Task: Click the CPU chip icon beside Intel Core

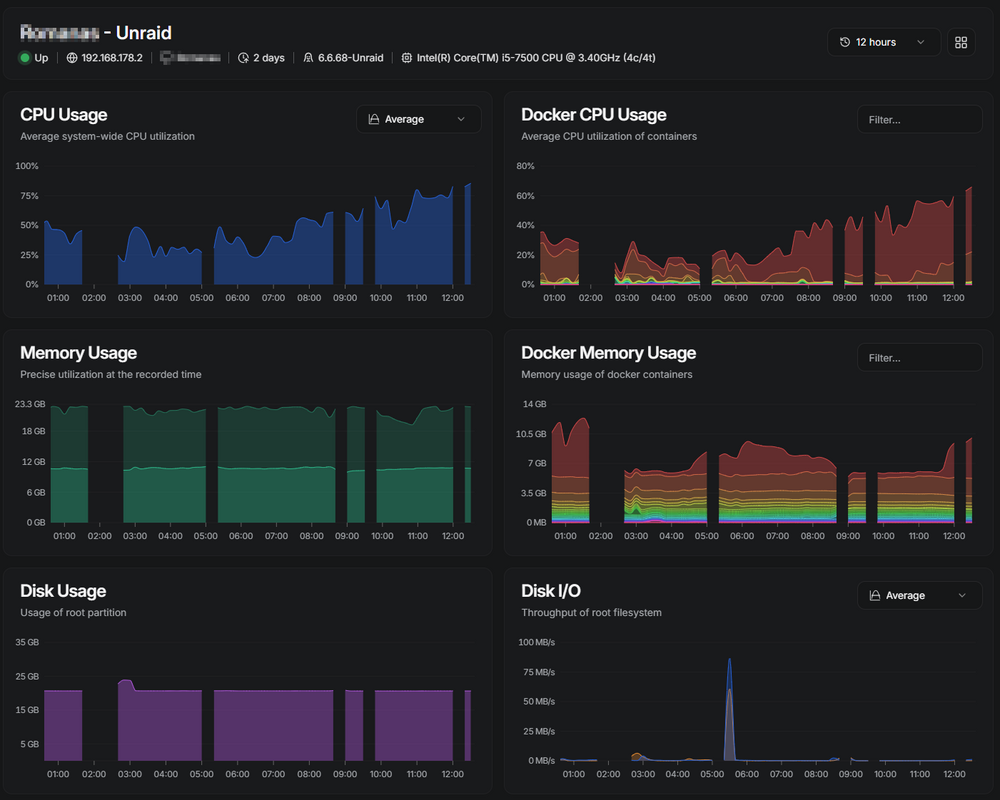Action: tap(406, 58)
